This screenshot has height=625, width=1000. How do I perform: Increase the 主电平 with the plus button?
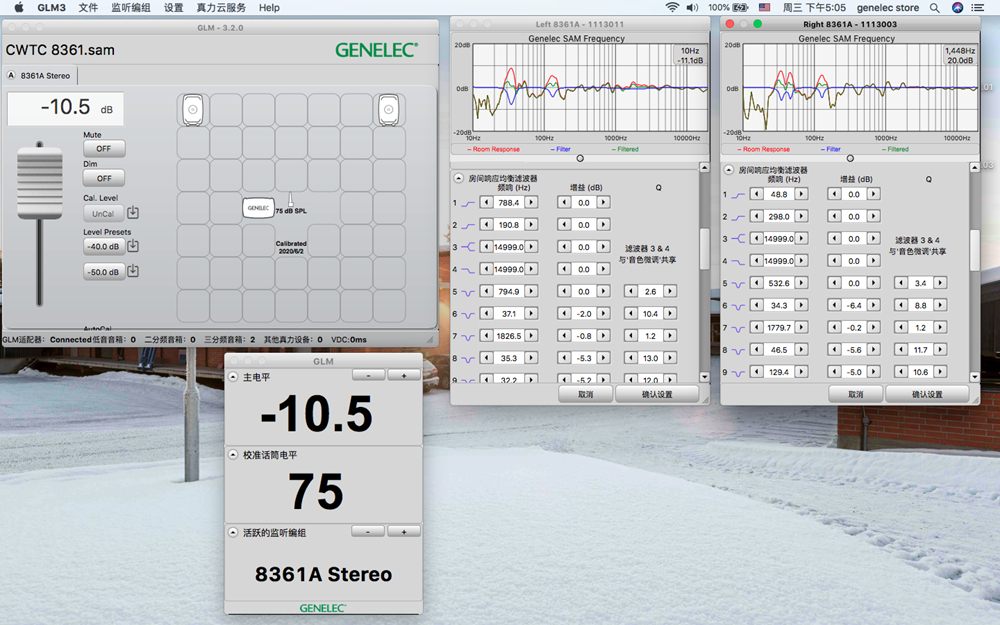pyautogui.click(x=404, y=375)
